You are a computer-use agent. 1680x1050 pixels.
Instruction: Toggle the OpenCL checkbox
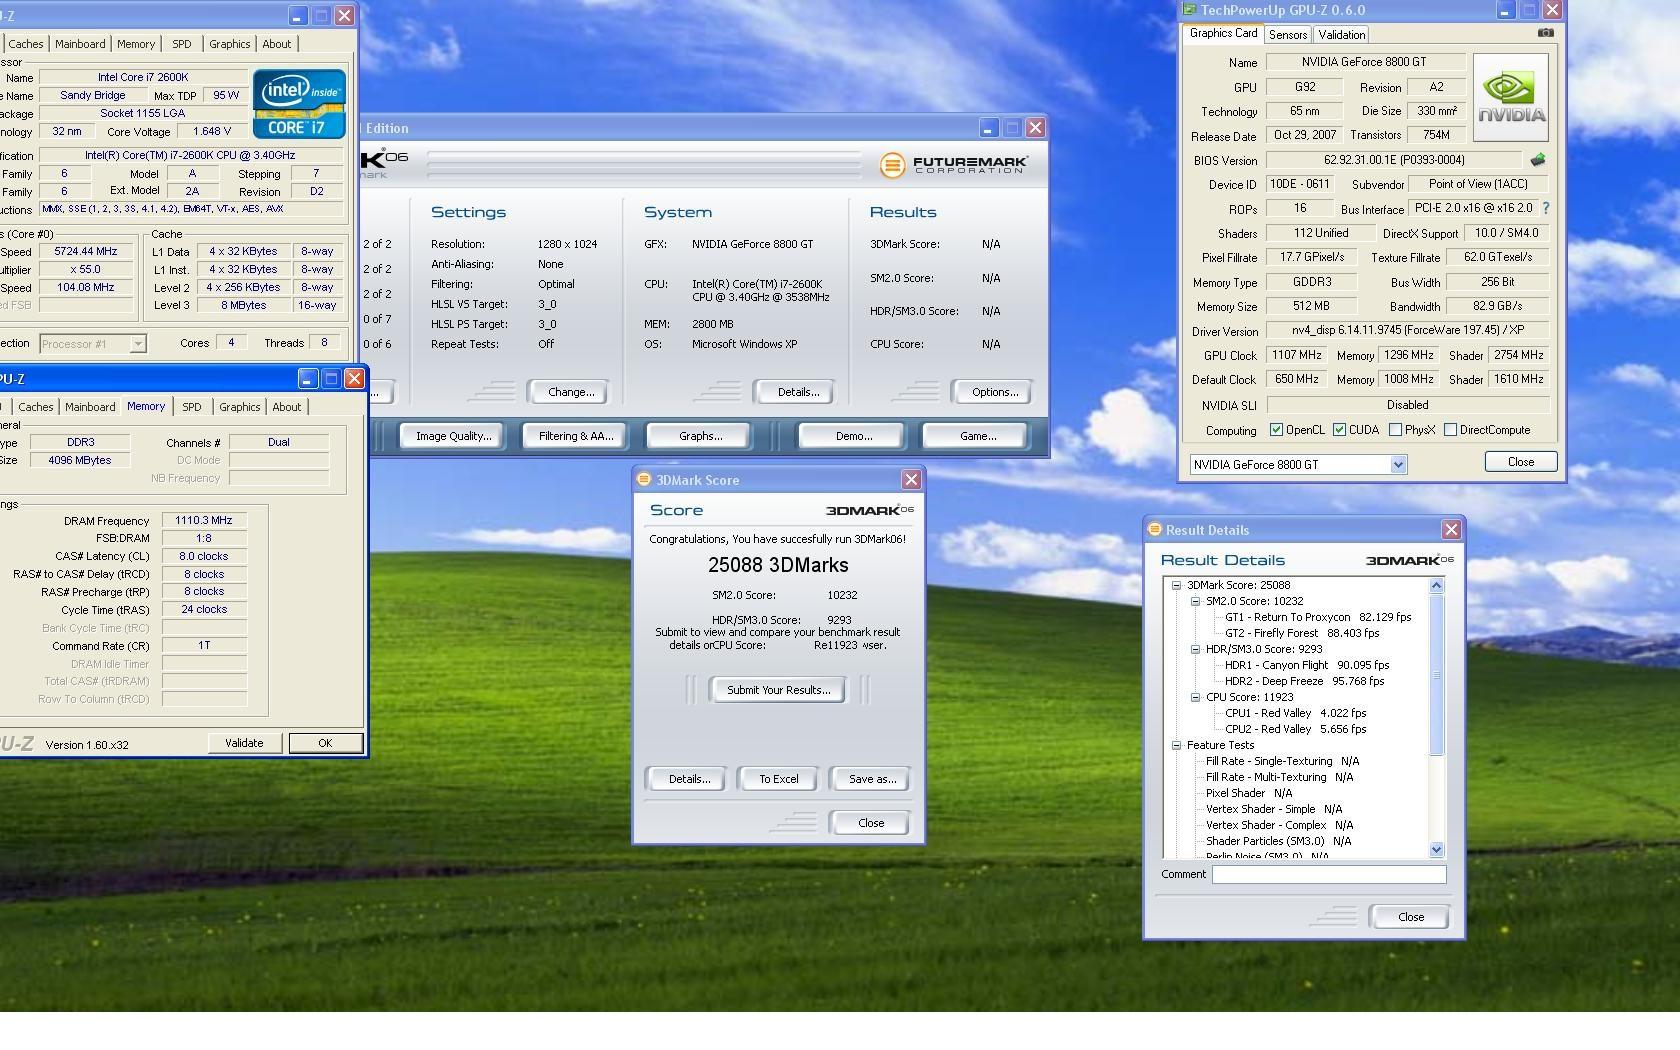(x=1276, y=430)
